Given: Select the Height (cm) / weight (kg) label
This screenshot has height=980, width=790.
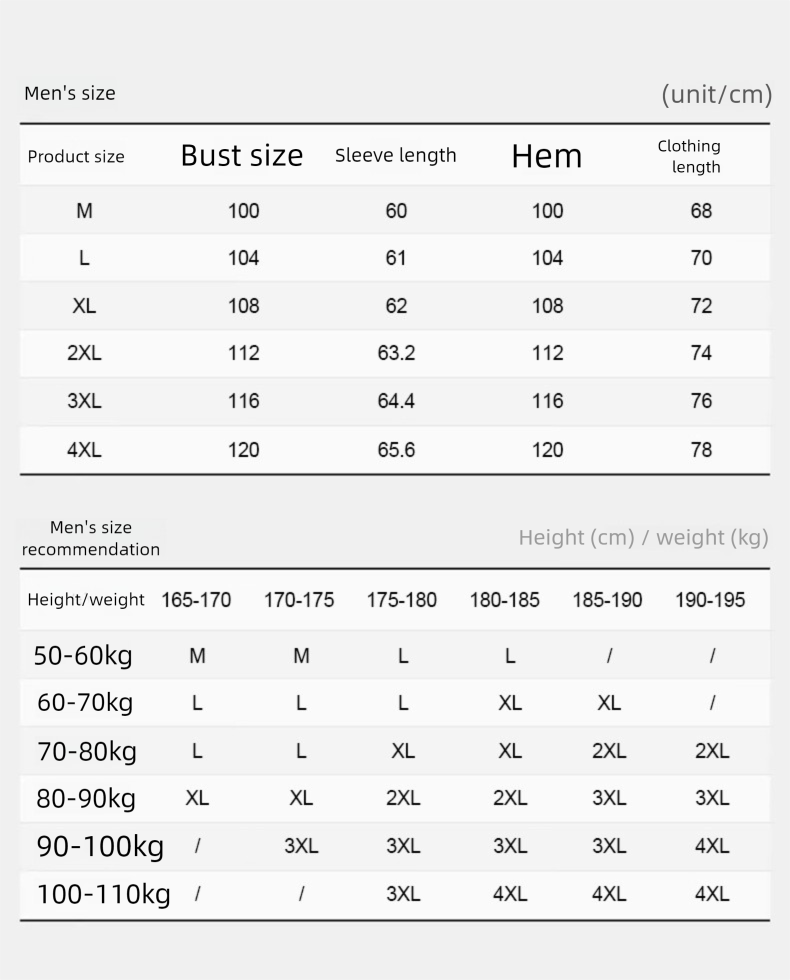Looking at the screenshot, I should click(643, 538).
